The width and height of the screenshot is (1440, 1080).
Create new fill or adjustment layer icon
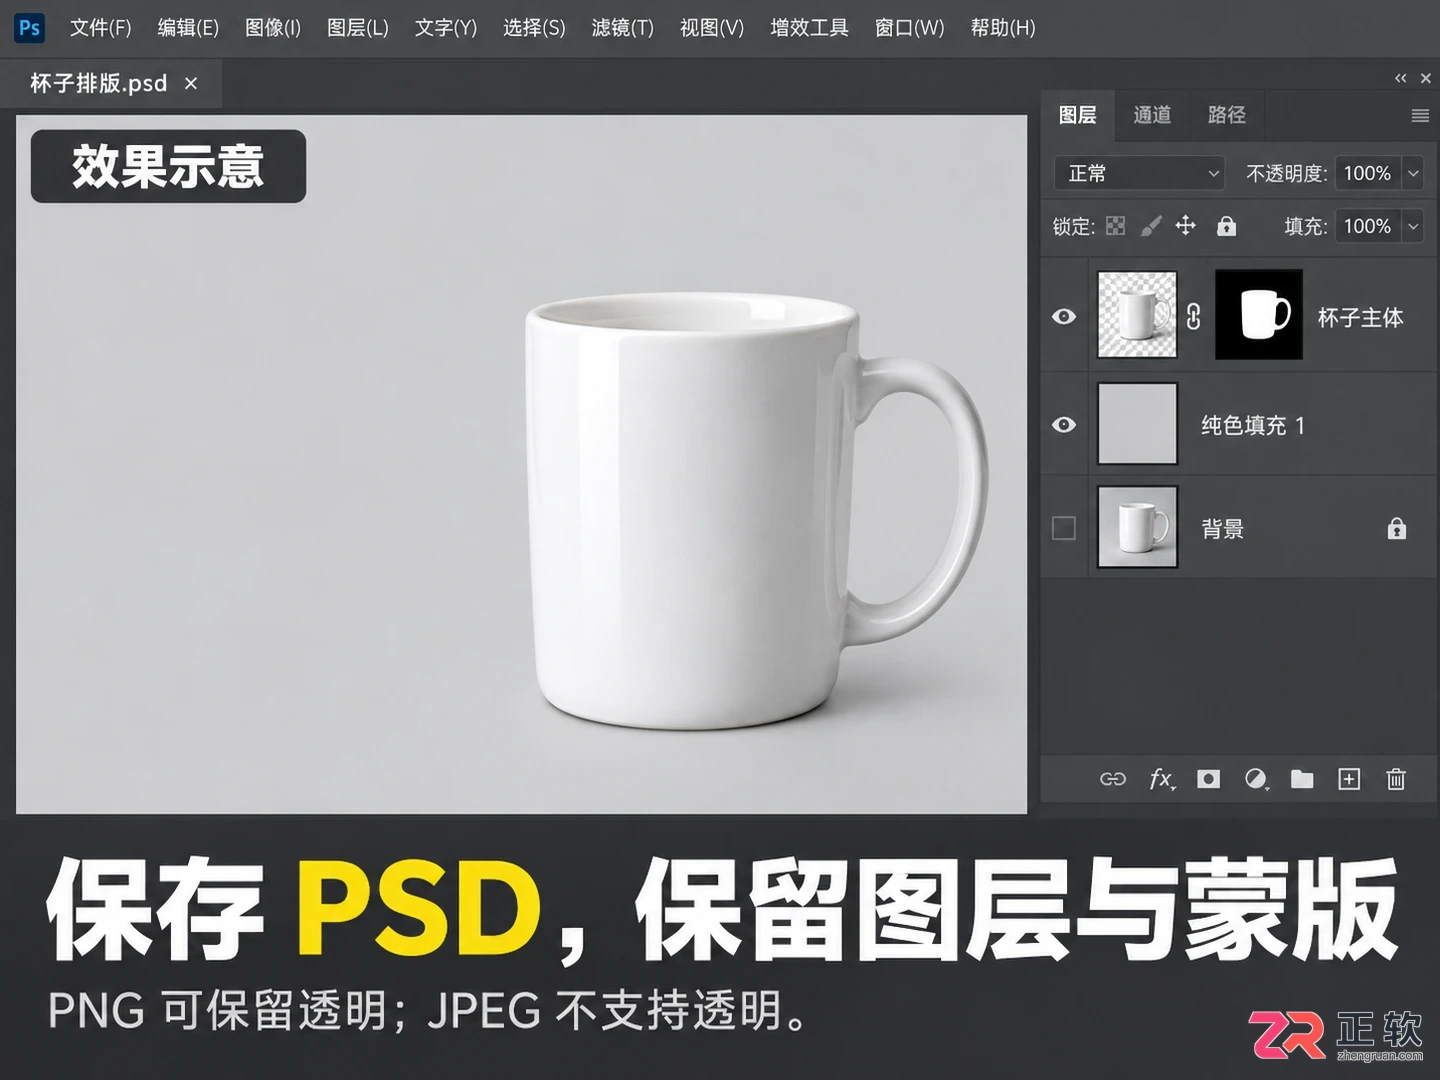pos(1256,779)
